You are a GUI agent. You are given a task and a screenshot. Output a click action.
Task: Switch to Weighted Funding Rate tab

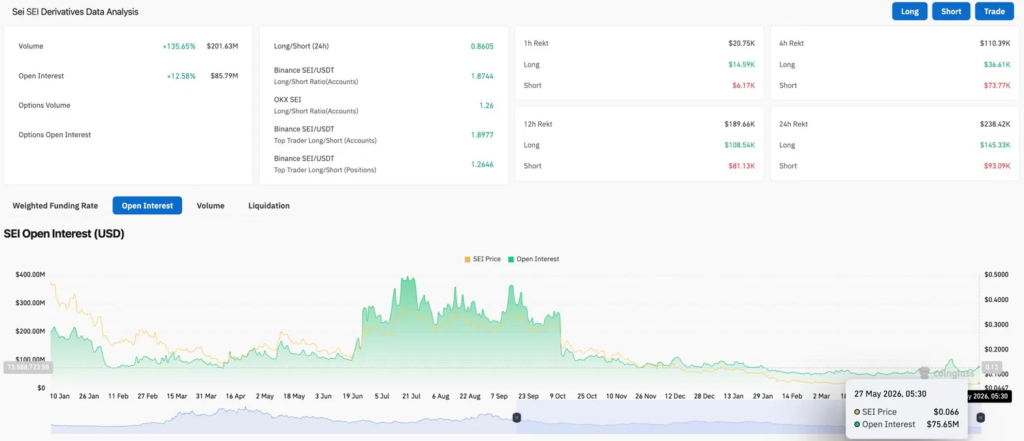tap(56, 205)
